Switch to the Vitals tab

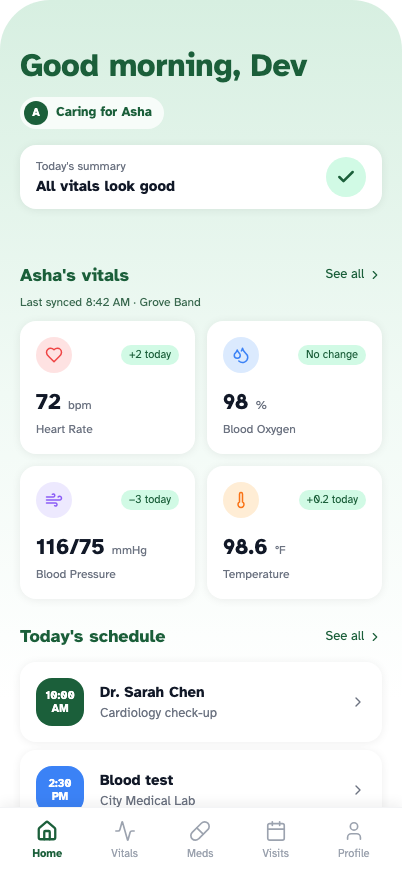tap(124, 839)
